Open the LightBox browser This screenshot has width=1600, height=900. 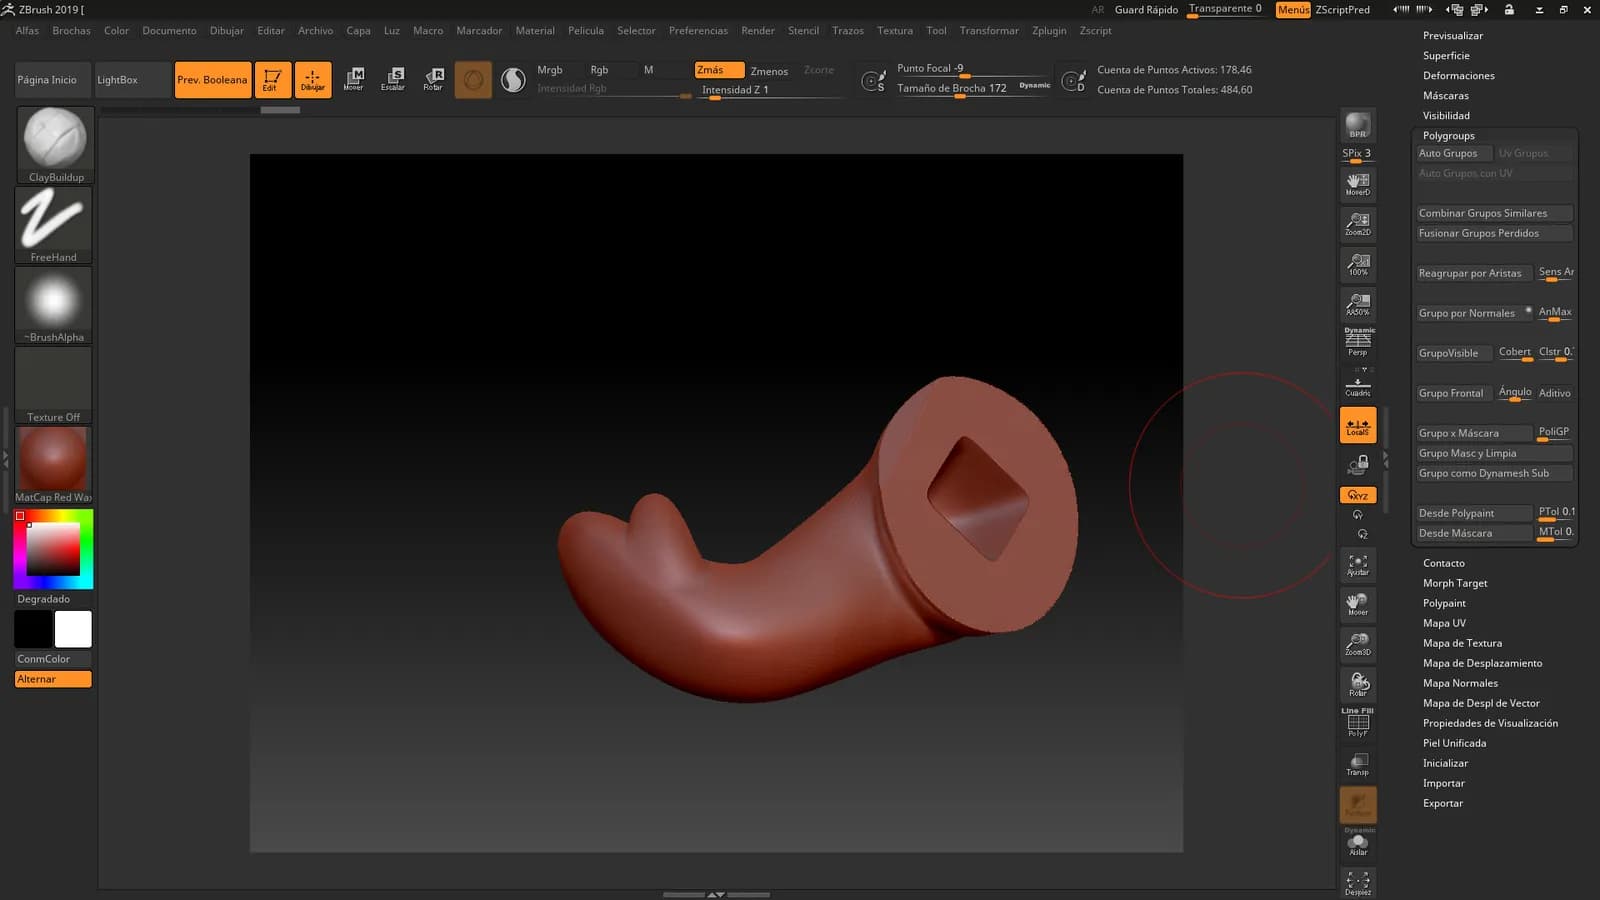coord(131,80)
